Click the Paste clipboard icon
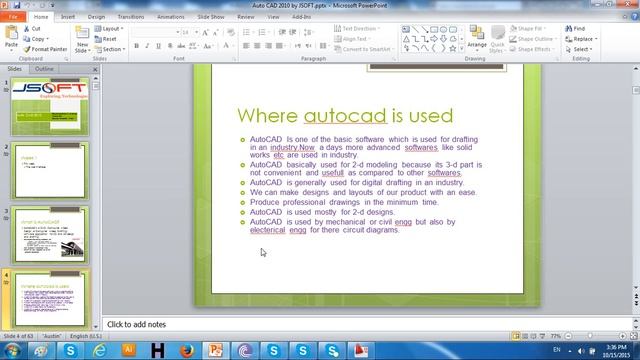Screen dimensions: 640x360 (11, 33)
